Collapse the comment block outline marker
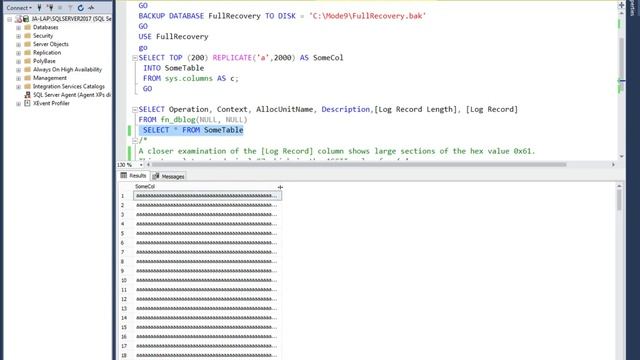Screen dimensions: 640x360 coord(135,141)
